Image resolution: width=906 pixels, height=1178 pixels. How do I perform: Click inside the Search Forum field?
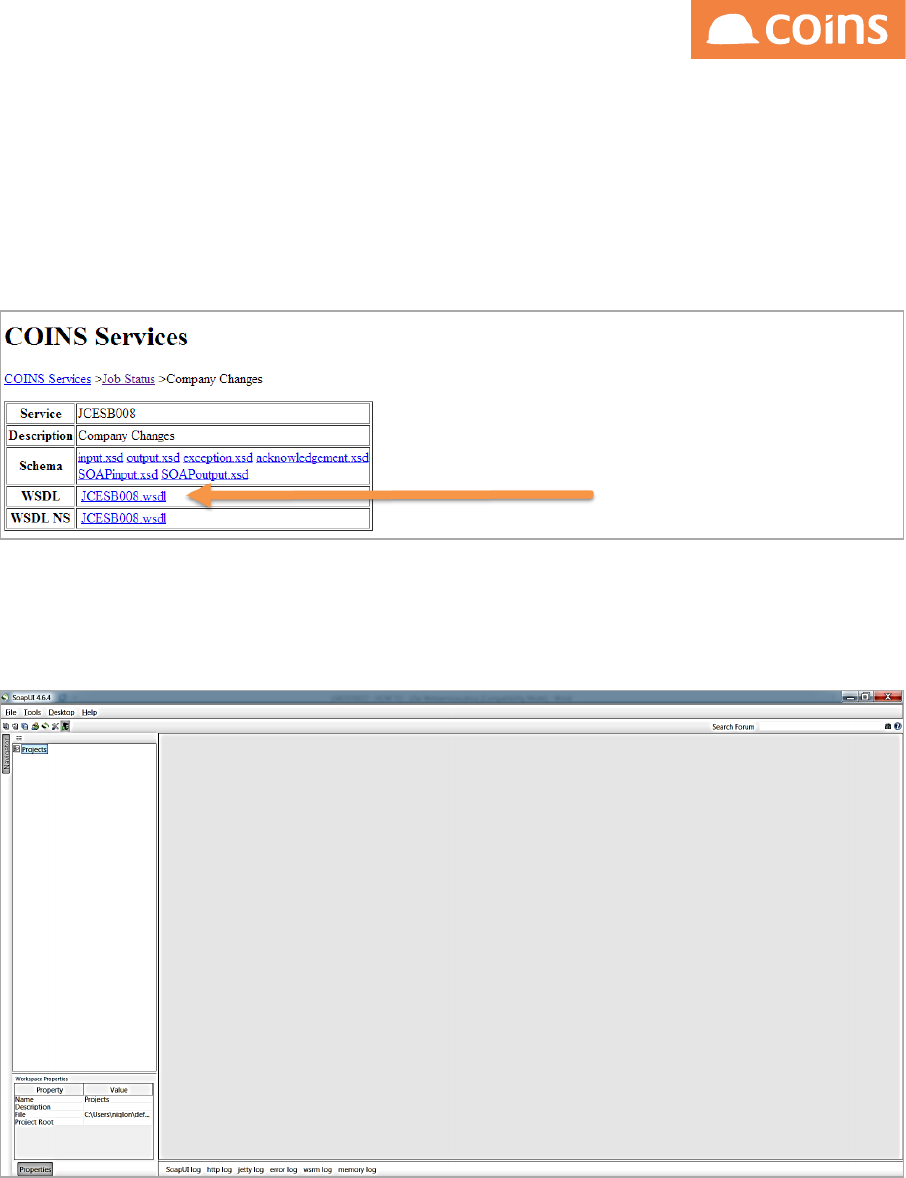tap(820, 726)
